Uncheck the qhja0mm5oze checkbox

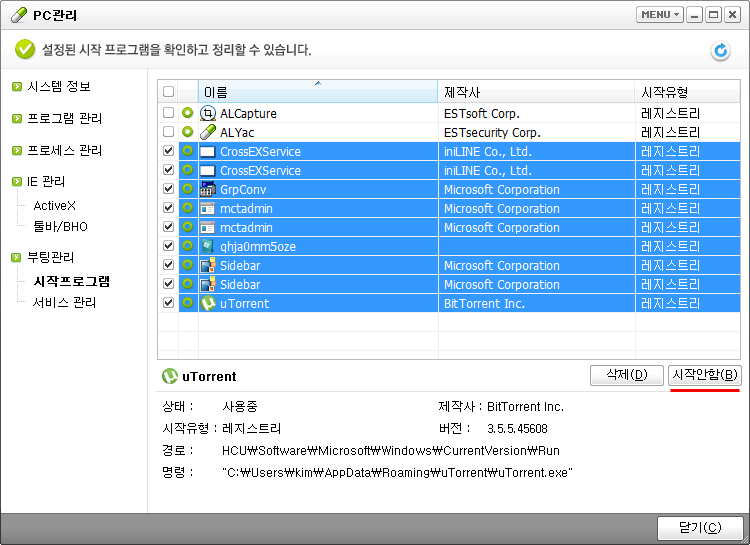click(168, 245)
